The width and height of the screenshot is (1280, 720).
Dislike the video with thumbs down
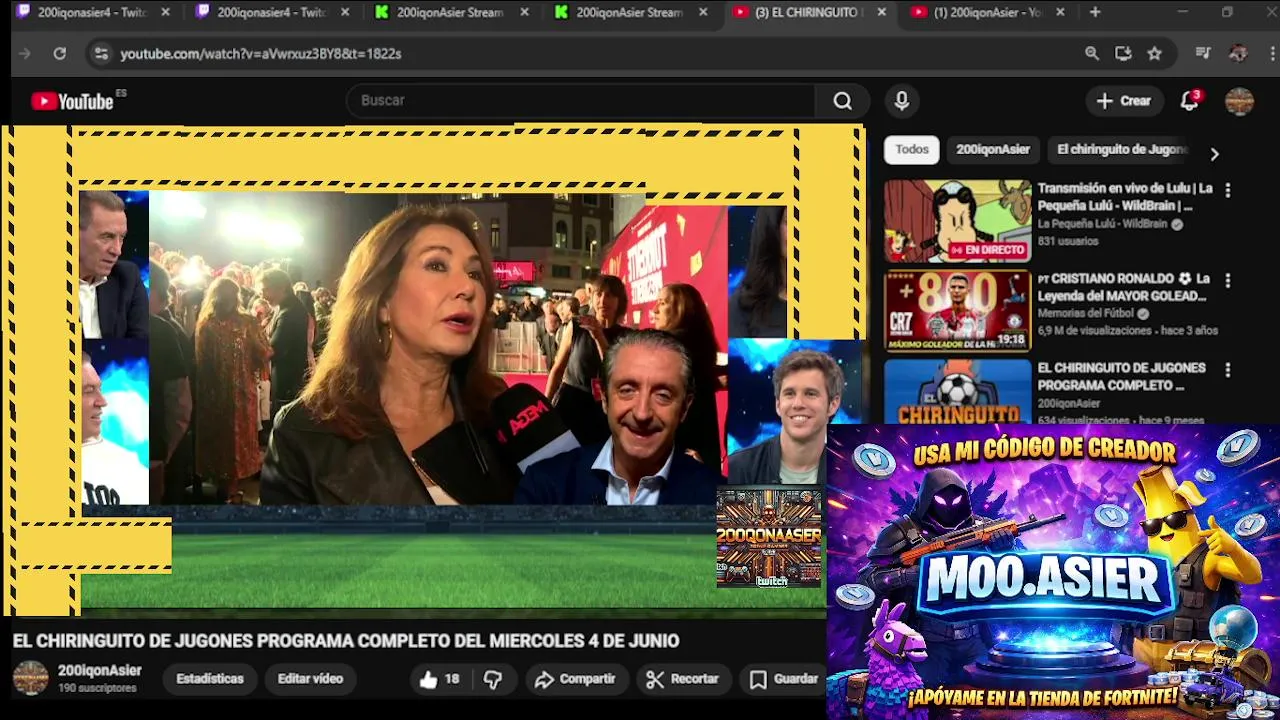click(x=493, y=679)
